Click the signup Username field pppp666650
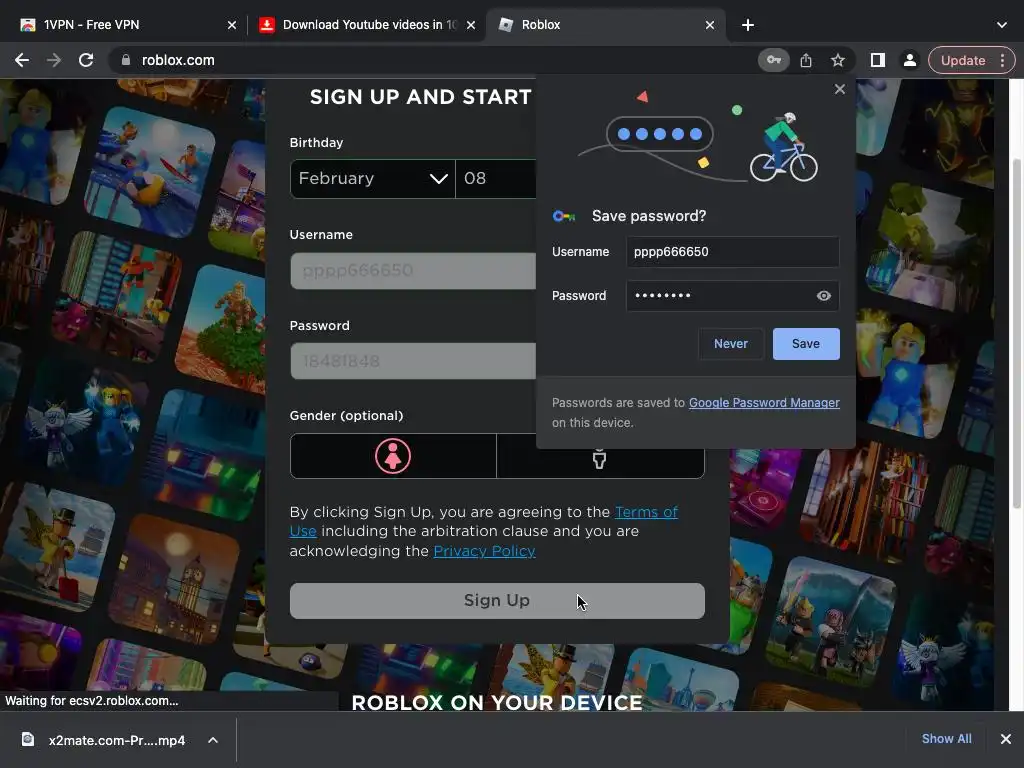Screen dimensions: 1024x768 click(413, 270)
